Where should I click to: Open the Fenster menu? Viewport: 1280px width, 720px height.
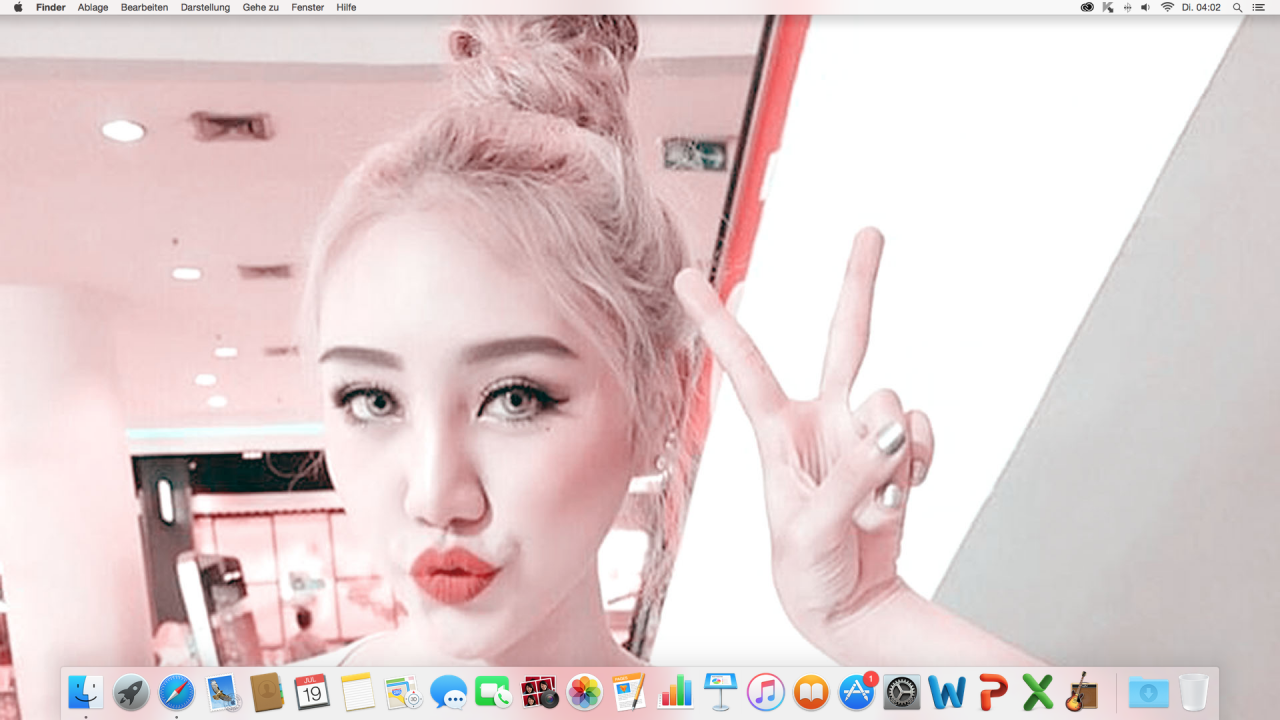click(308, 7)
